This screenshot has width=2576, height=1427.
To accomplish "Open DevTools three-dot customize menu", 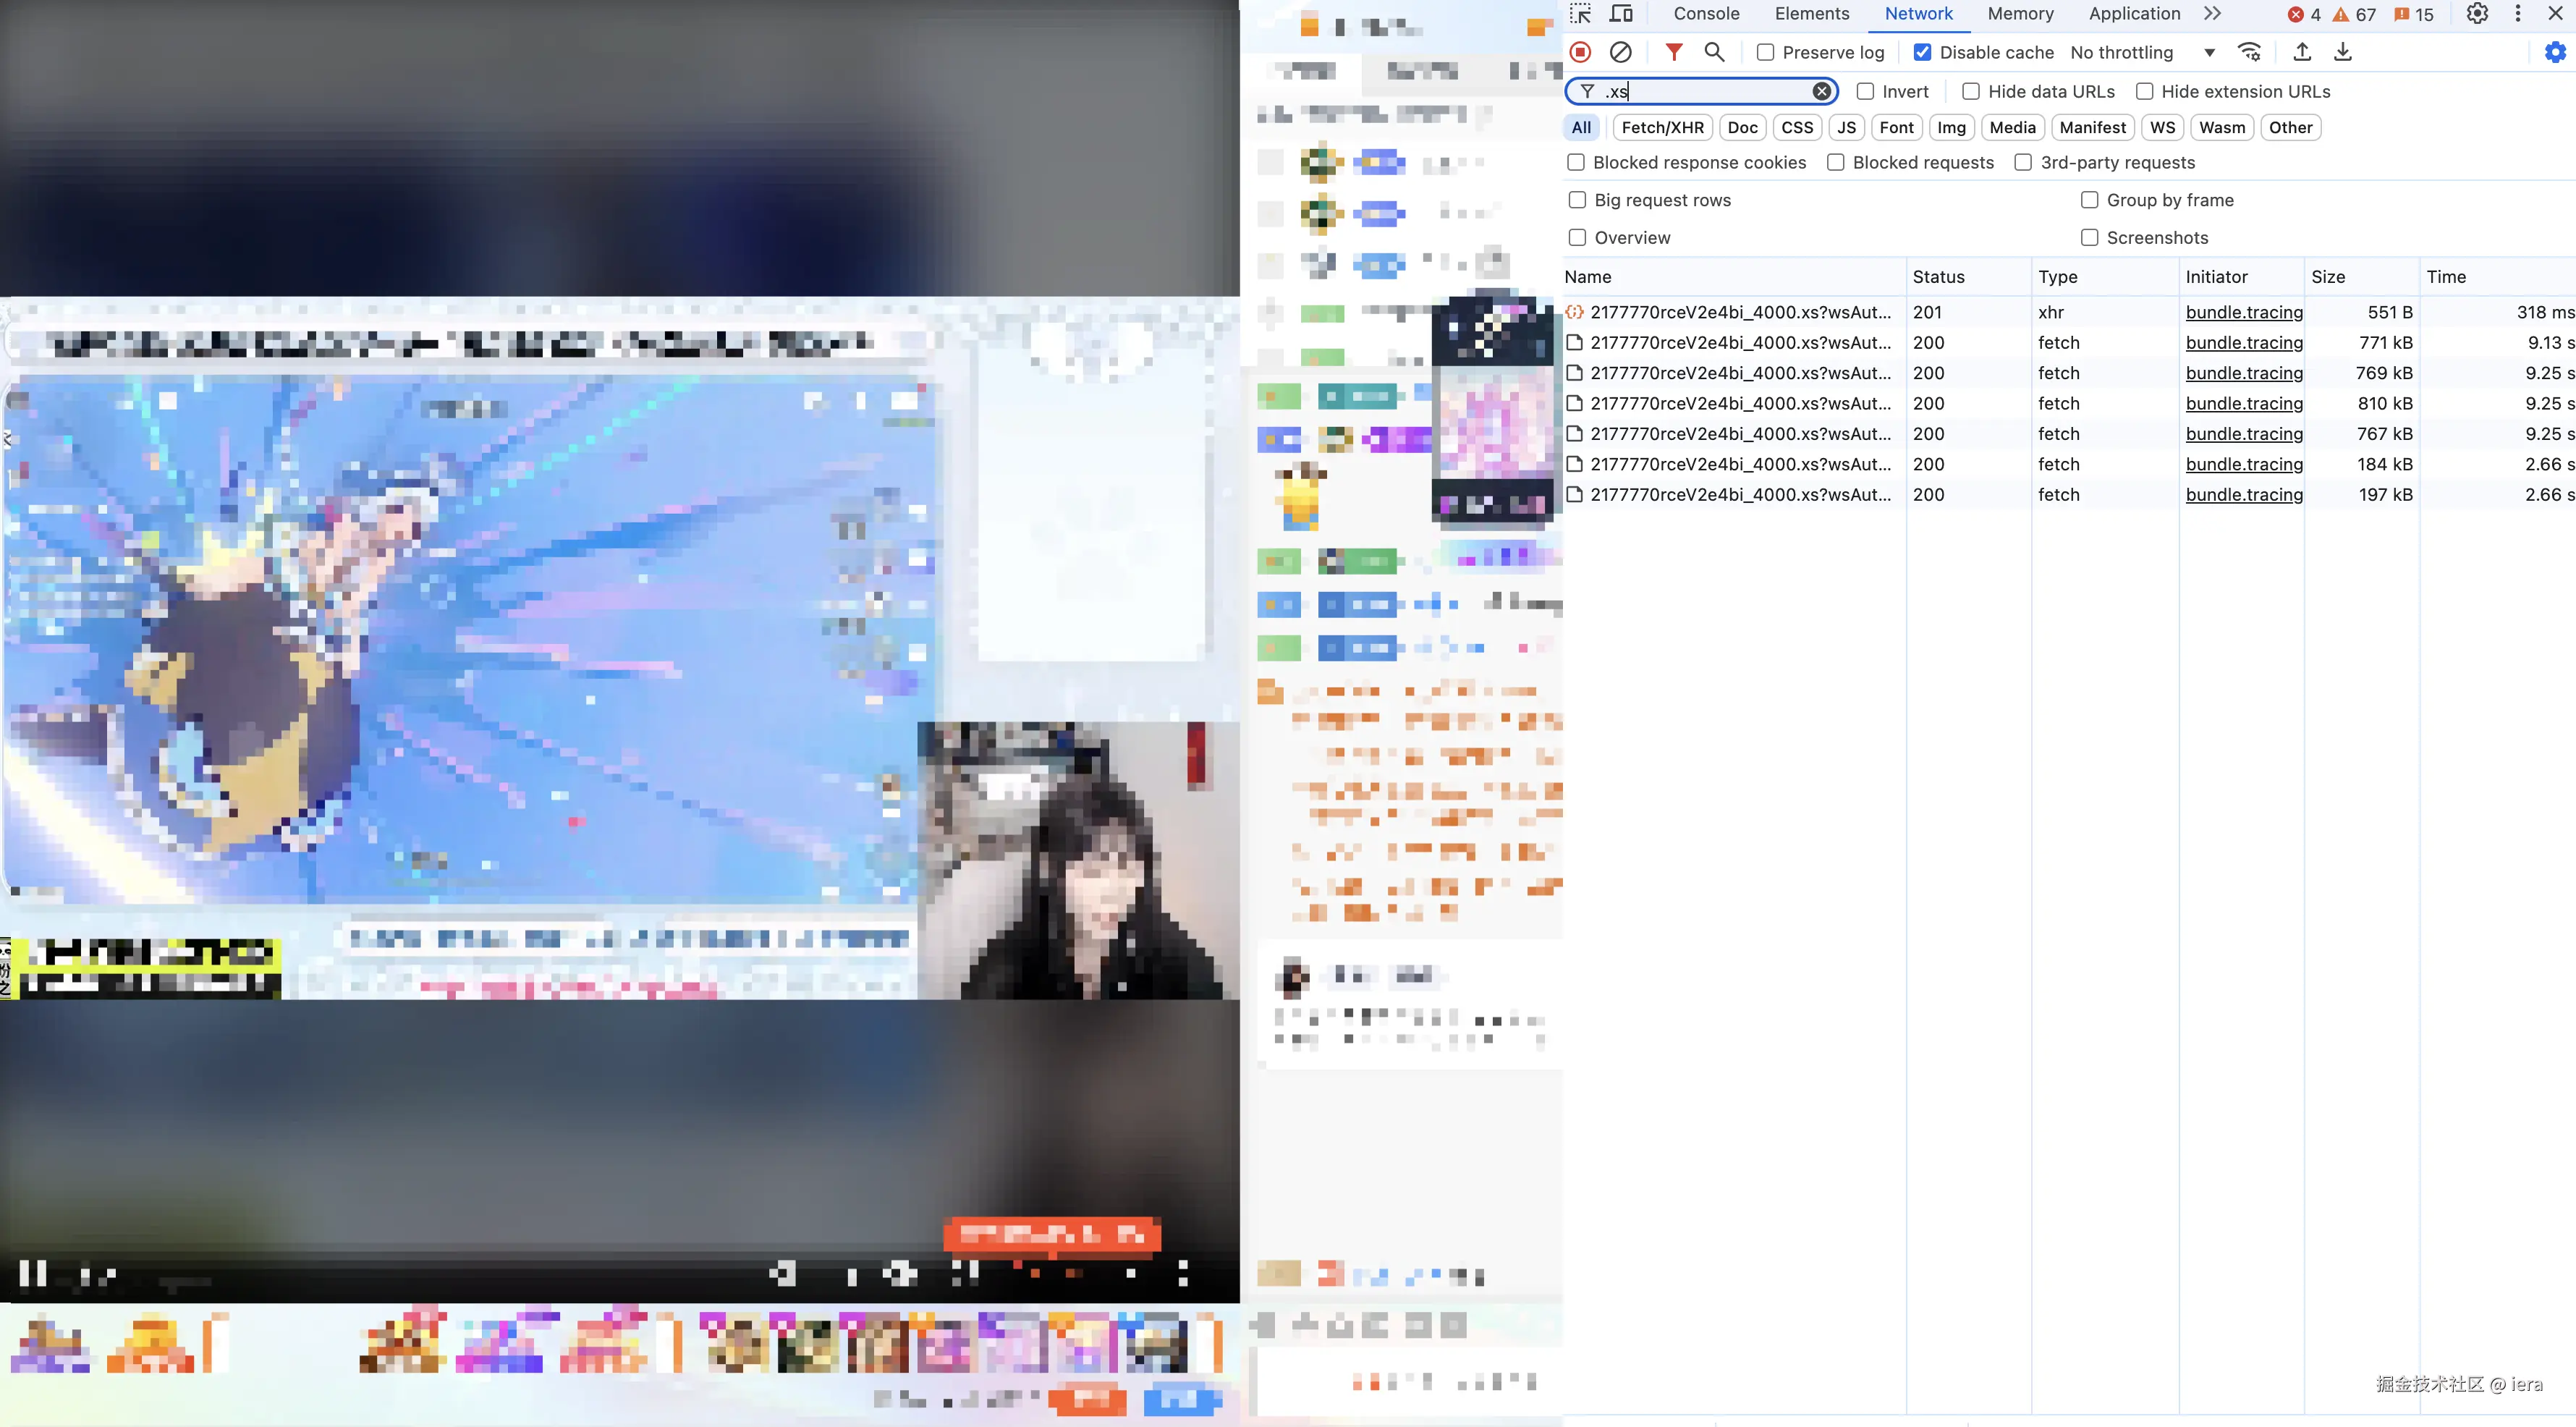I will click(2518, 14).
